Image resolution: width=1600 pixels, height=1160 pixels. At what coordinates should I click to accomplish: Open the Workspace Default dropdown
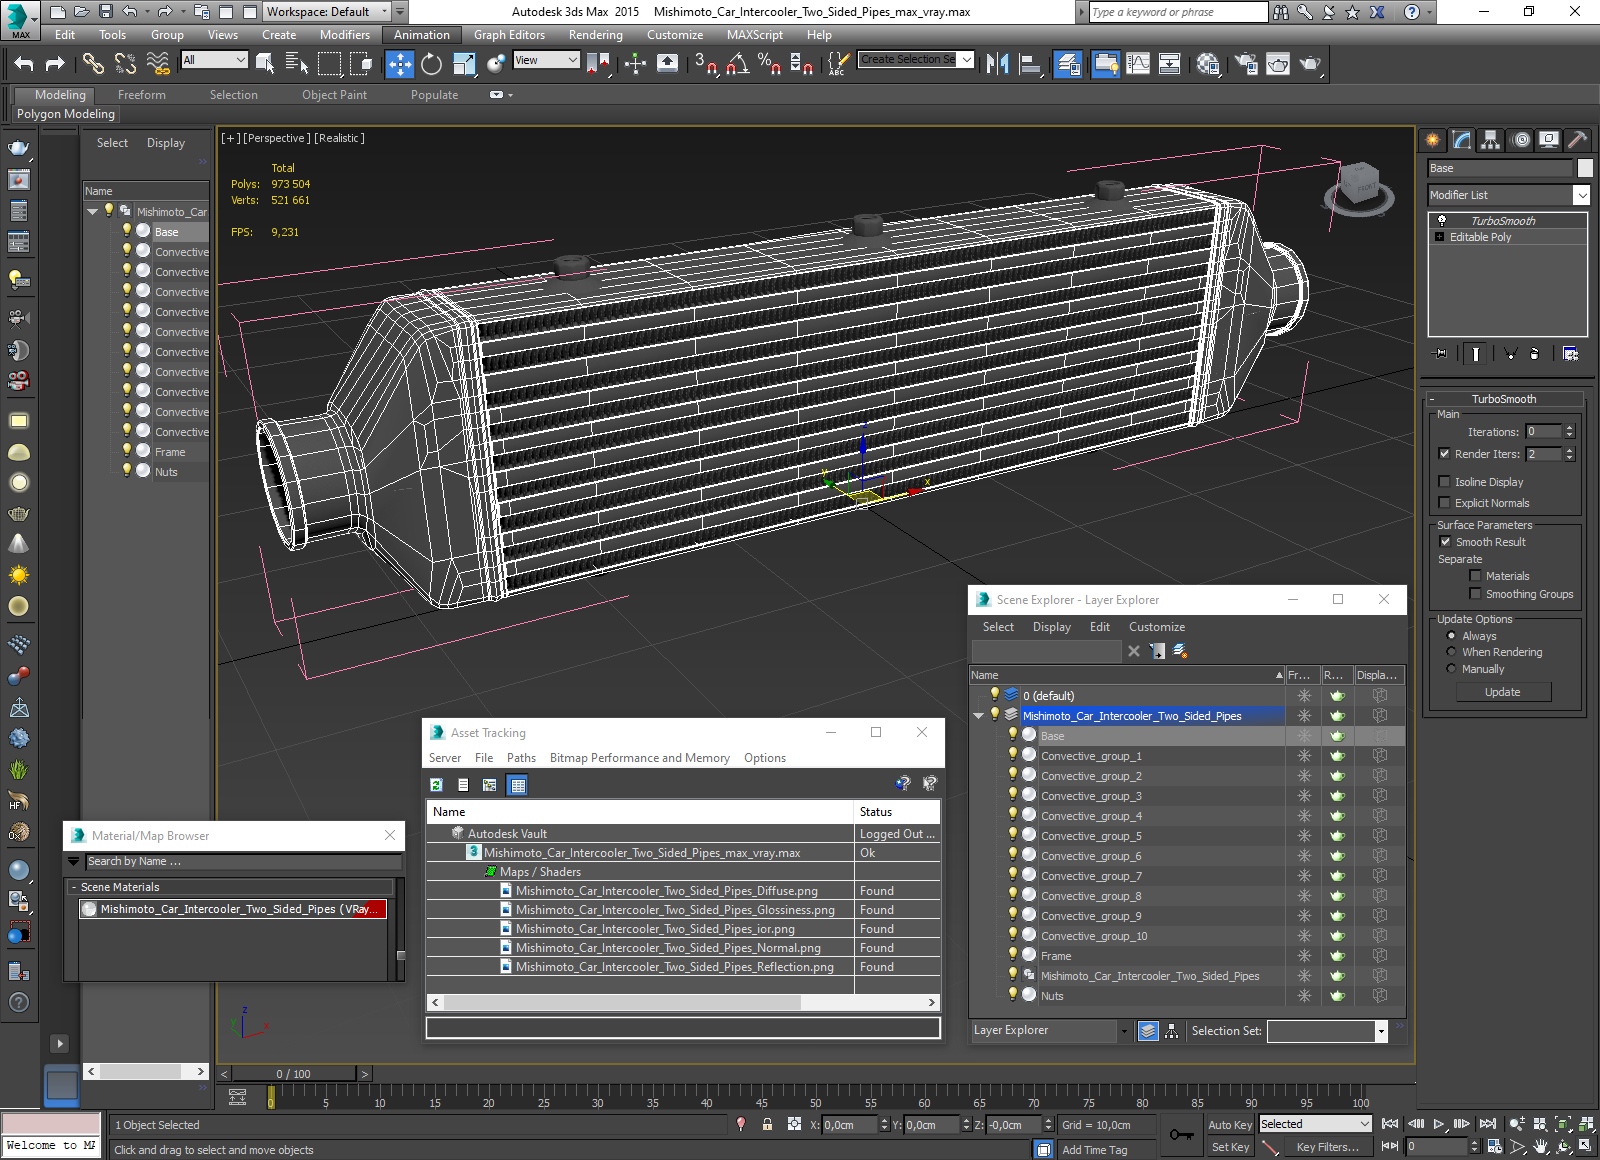[x=400, y=12]
